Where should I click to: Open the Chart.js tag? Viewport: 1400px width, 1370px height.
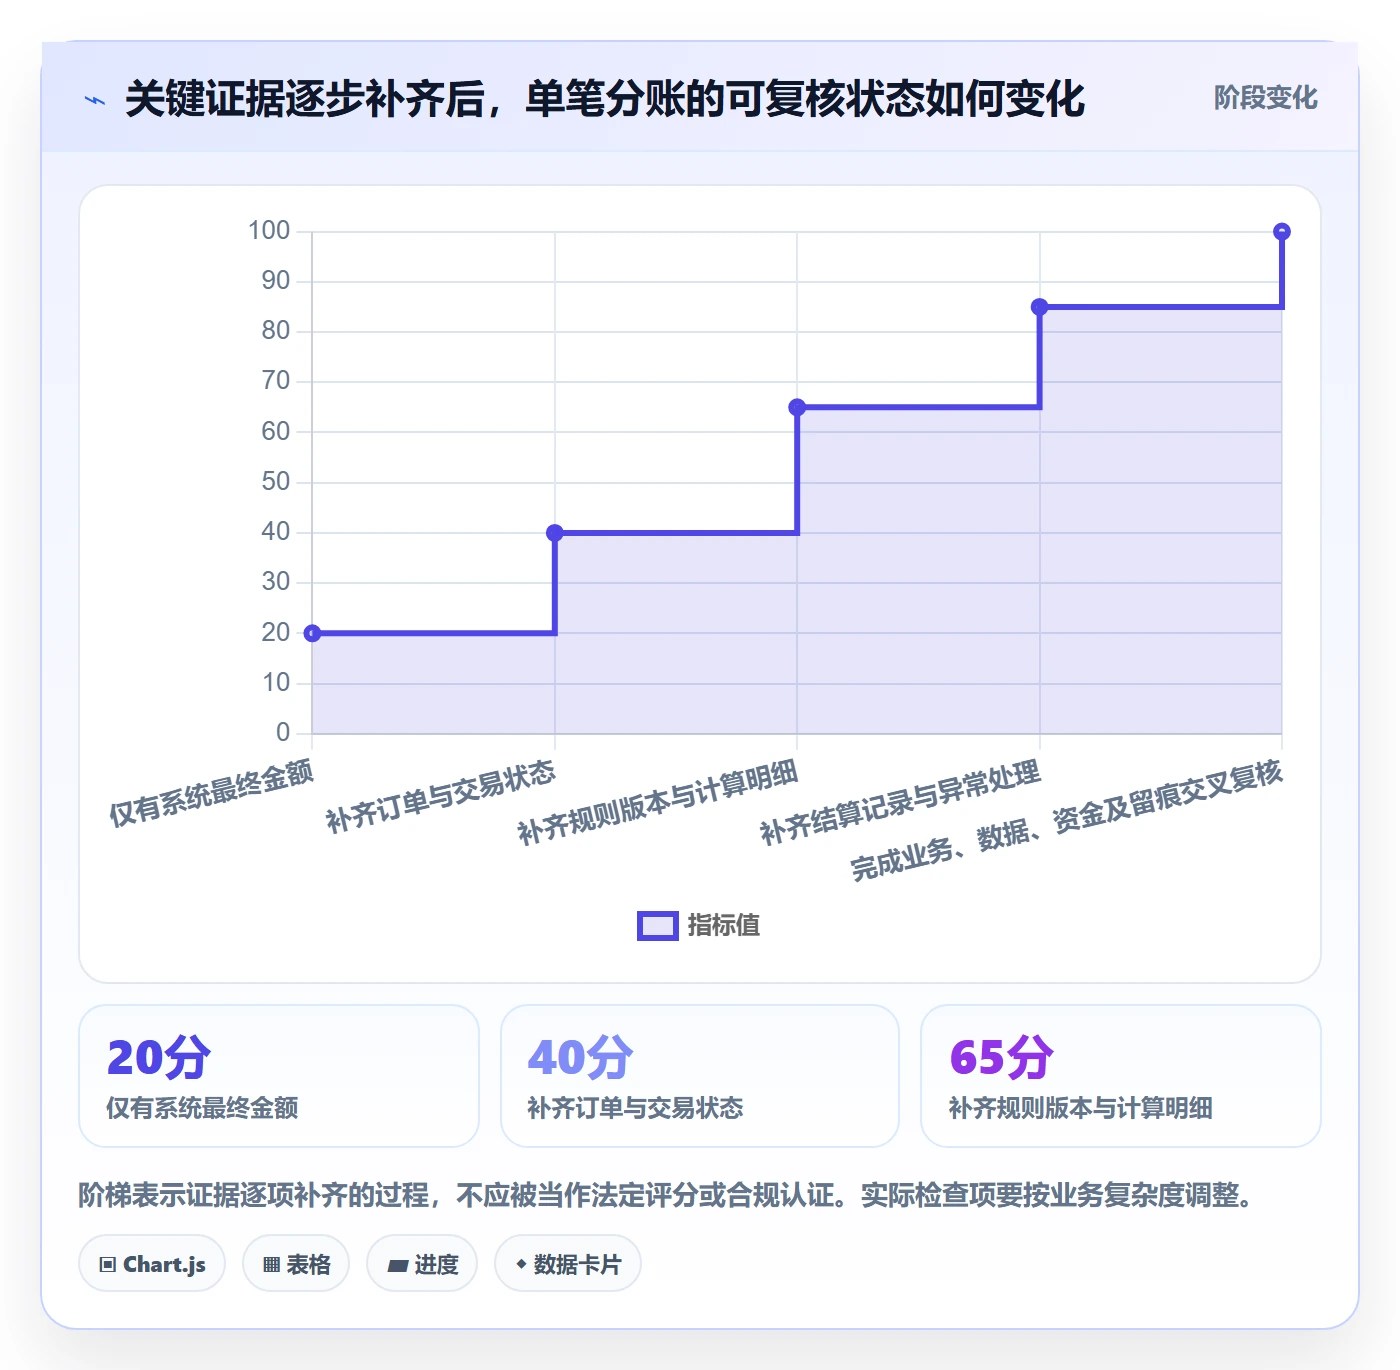pos(152,1264)
